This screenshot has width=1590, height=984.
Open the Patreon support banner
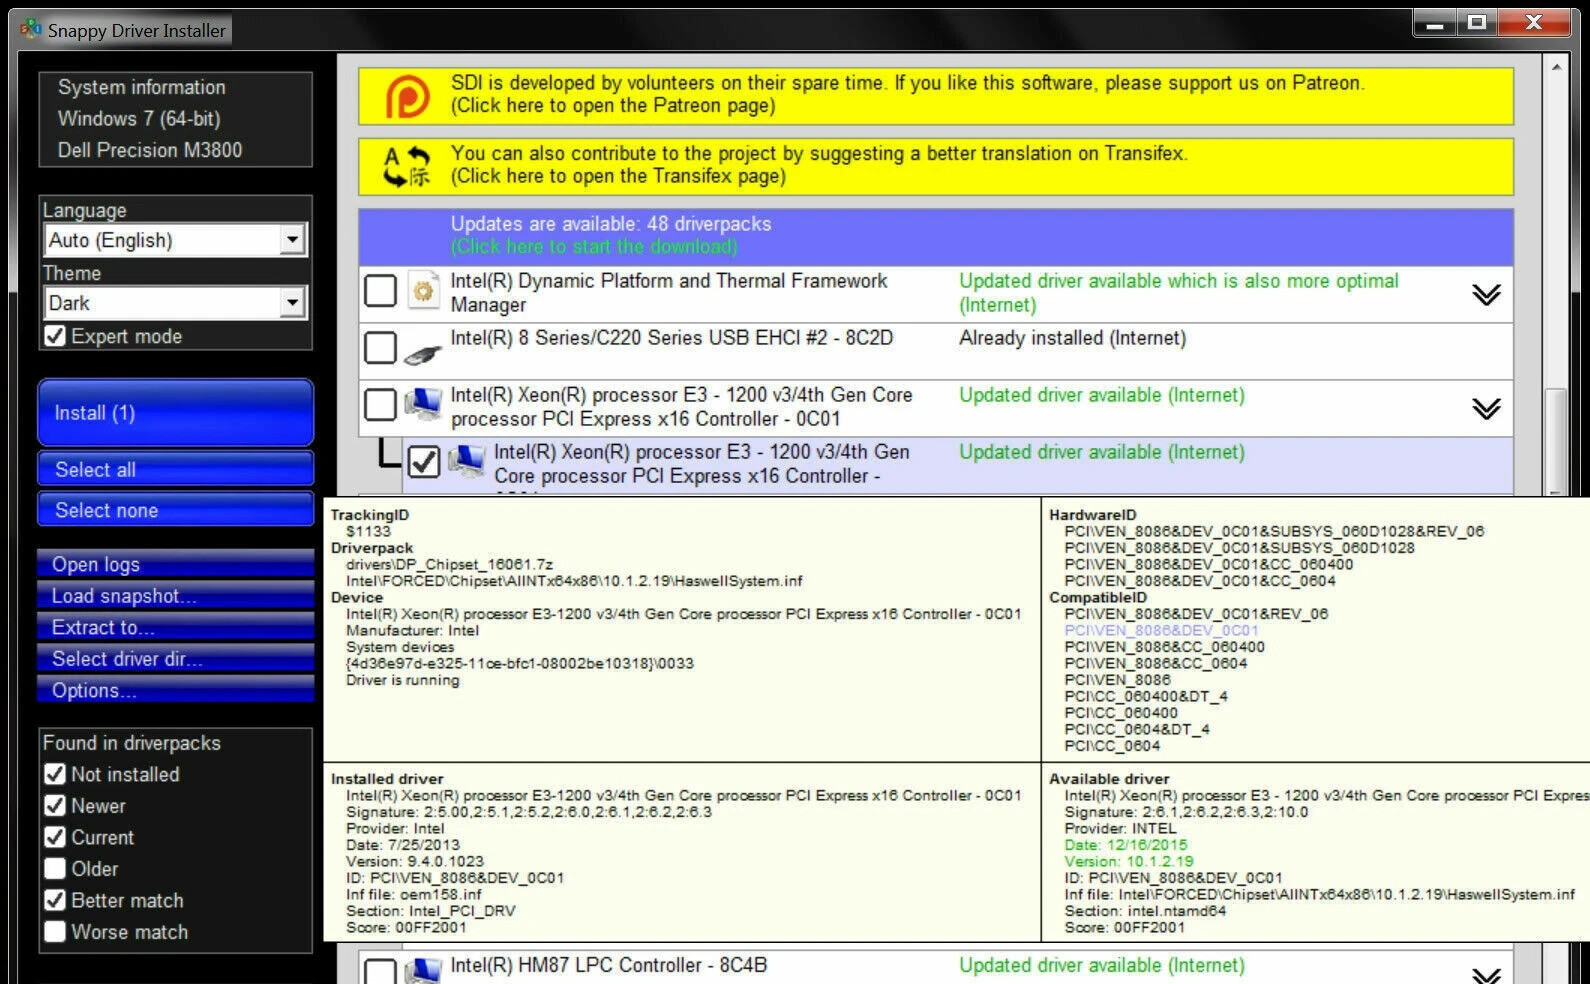936,96
